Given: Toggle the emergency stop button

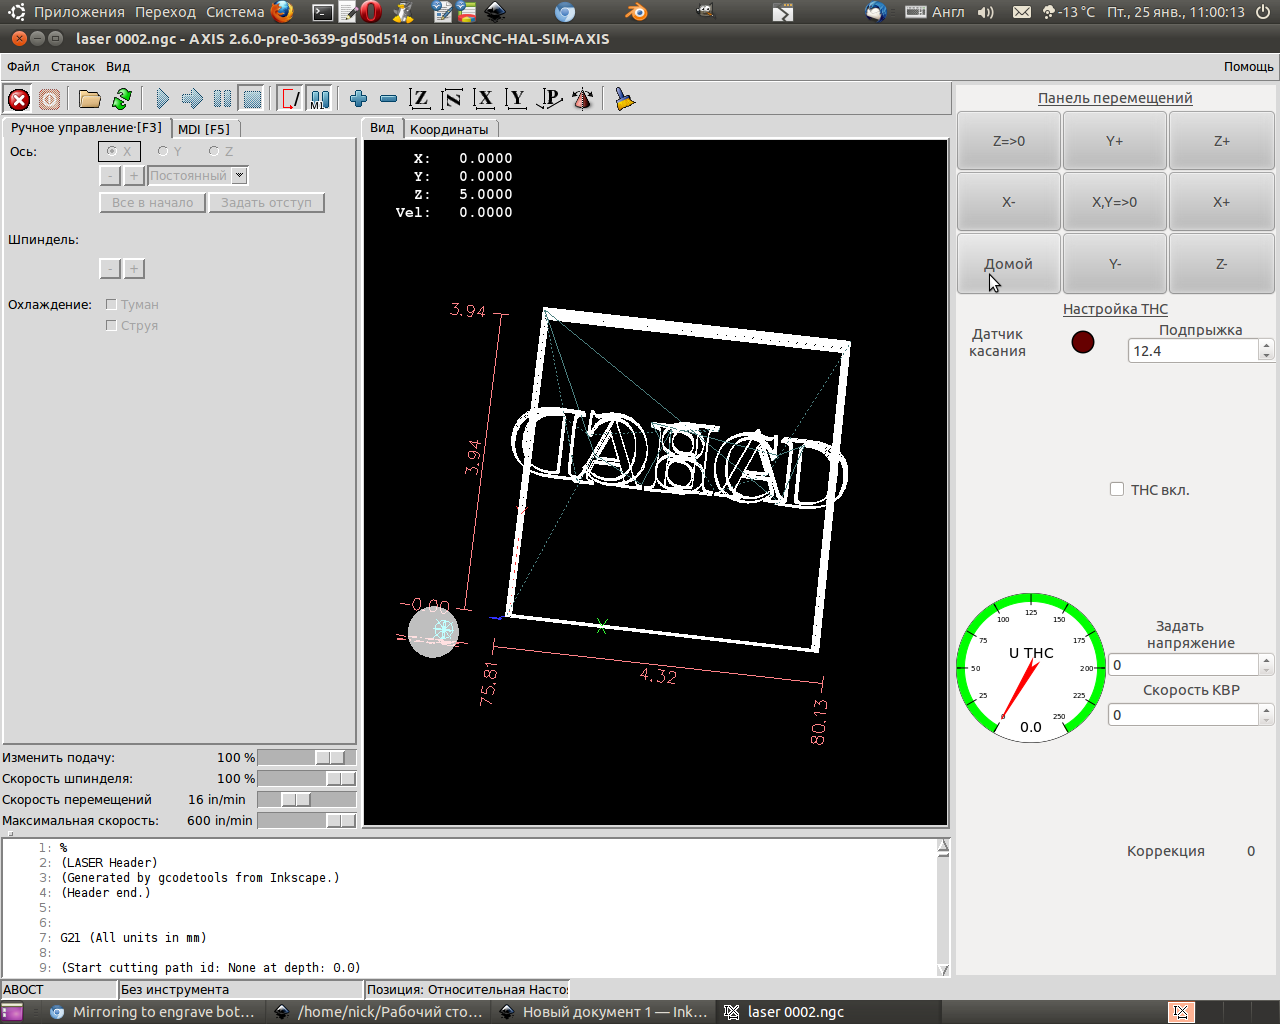Looking at the screenshot, I should pos(19,99).
